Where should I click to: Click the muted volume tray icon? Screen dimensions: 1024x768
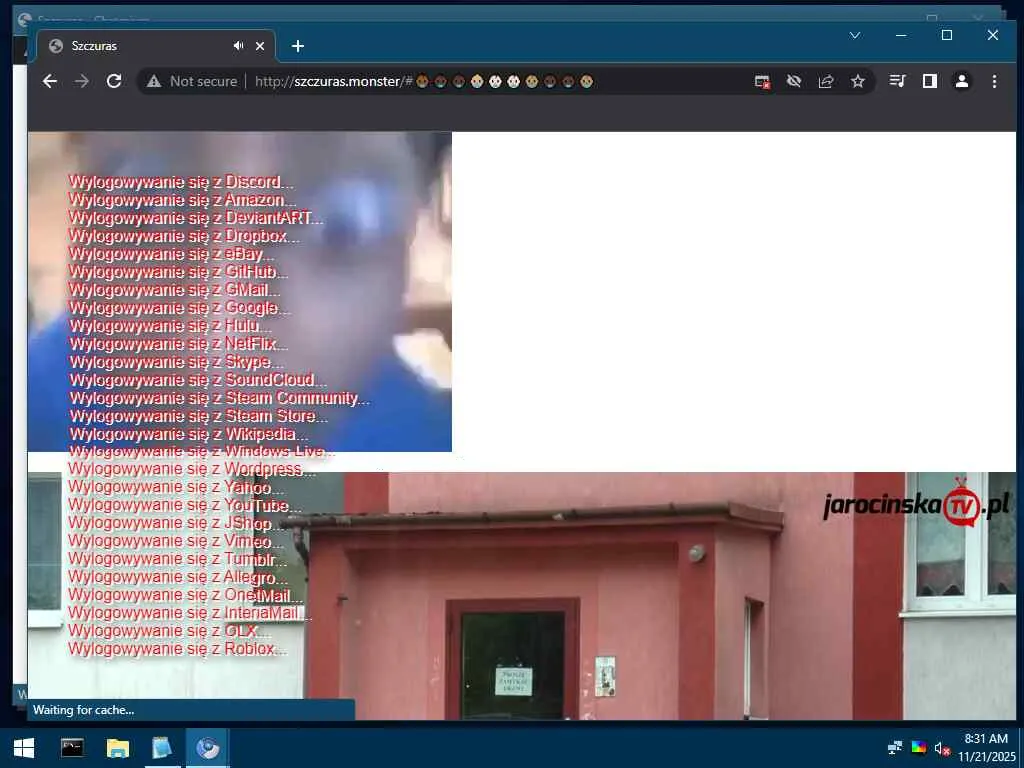(942, 747)
